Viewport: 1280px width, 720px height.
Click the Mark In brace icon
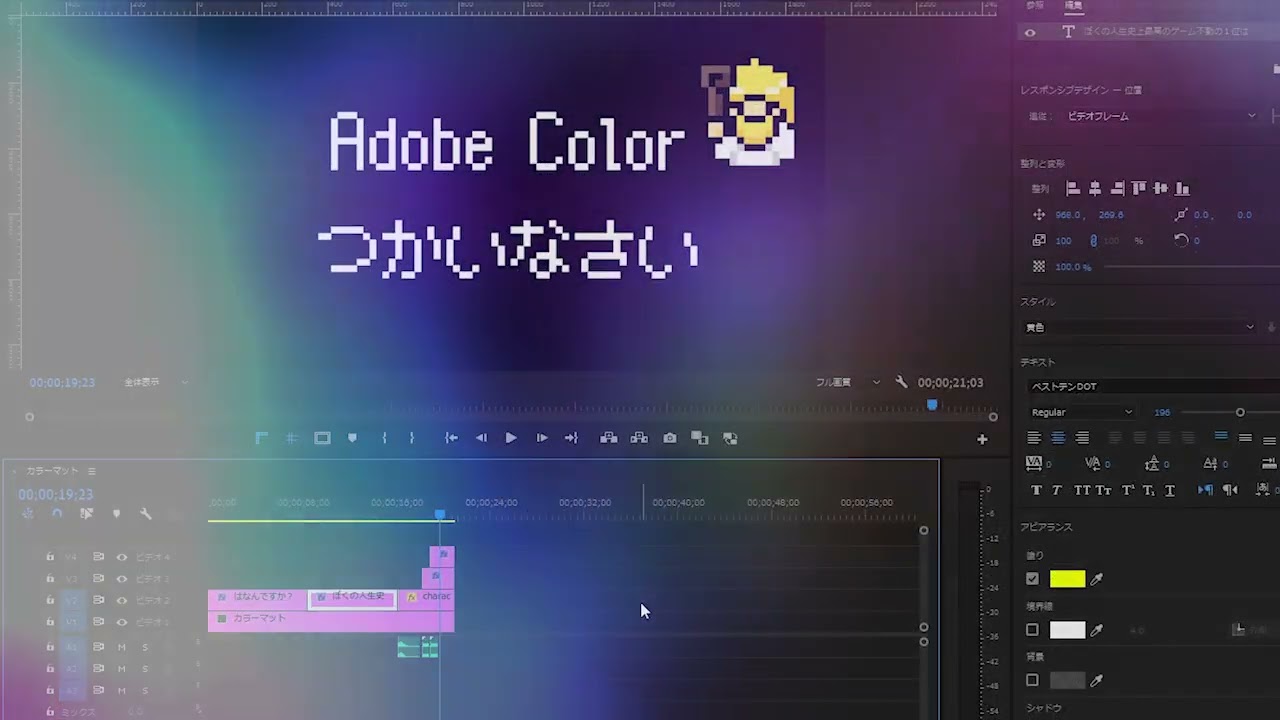[384, 438]
